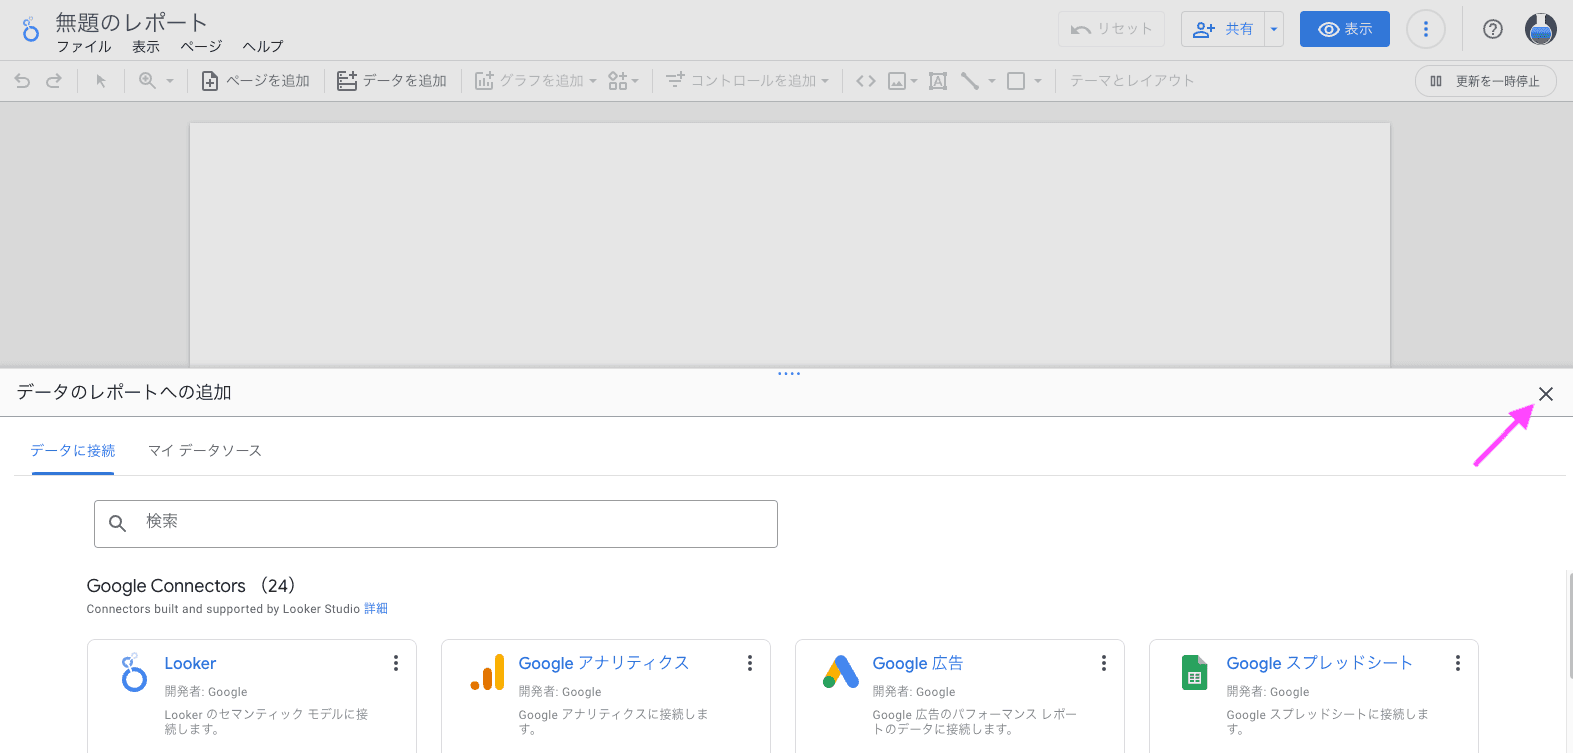The width and height of the screenshot is (1573, 753).
Task: Switch to the マイ データソース tab
Action: click(205, 451)
